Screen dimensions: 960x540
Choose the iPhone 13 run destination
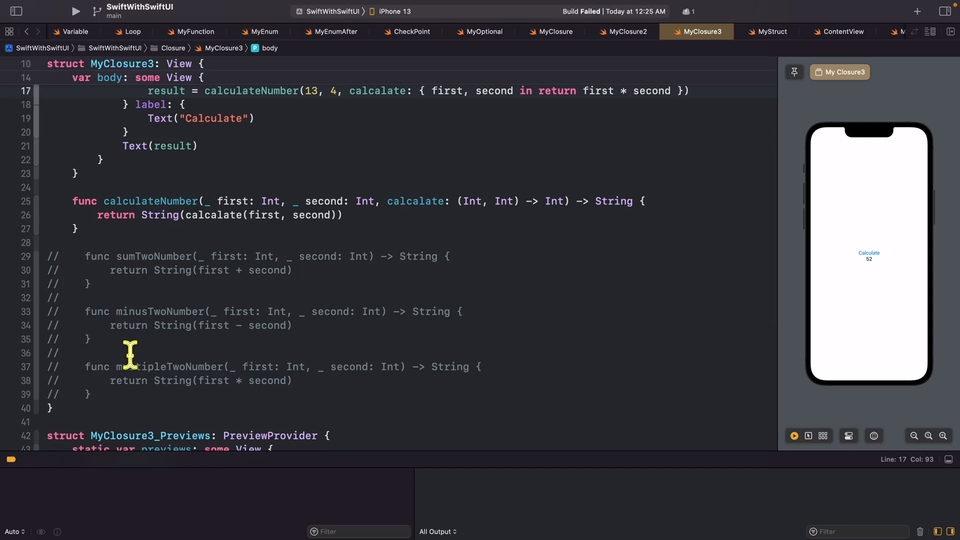(x=390, y=11)
